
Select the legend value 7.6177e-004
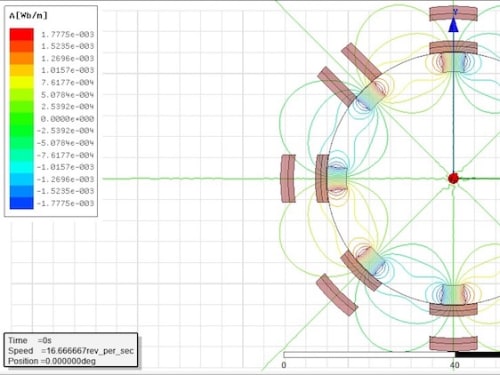click(67, 82)
